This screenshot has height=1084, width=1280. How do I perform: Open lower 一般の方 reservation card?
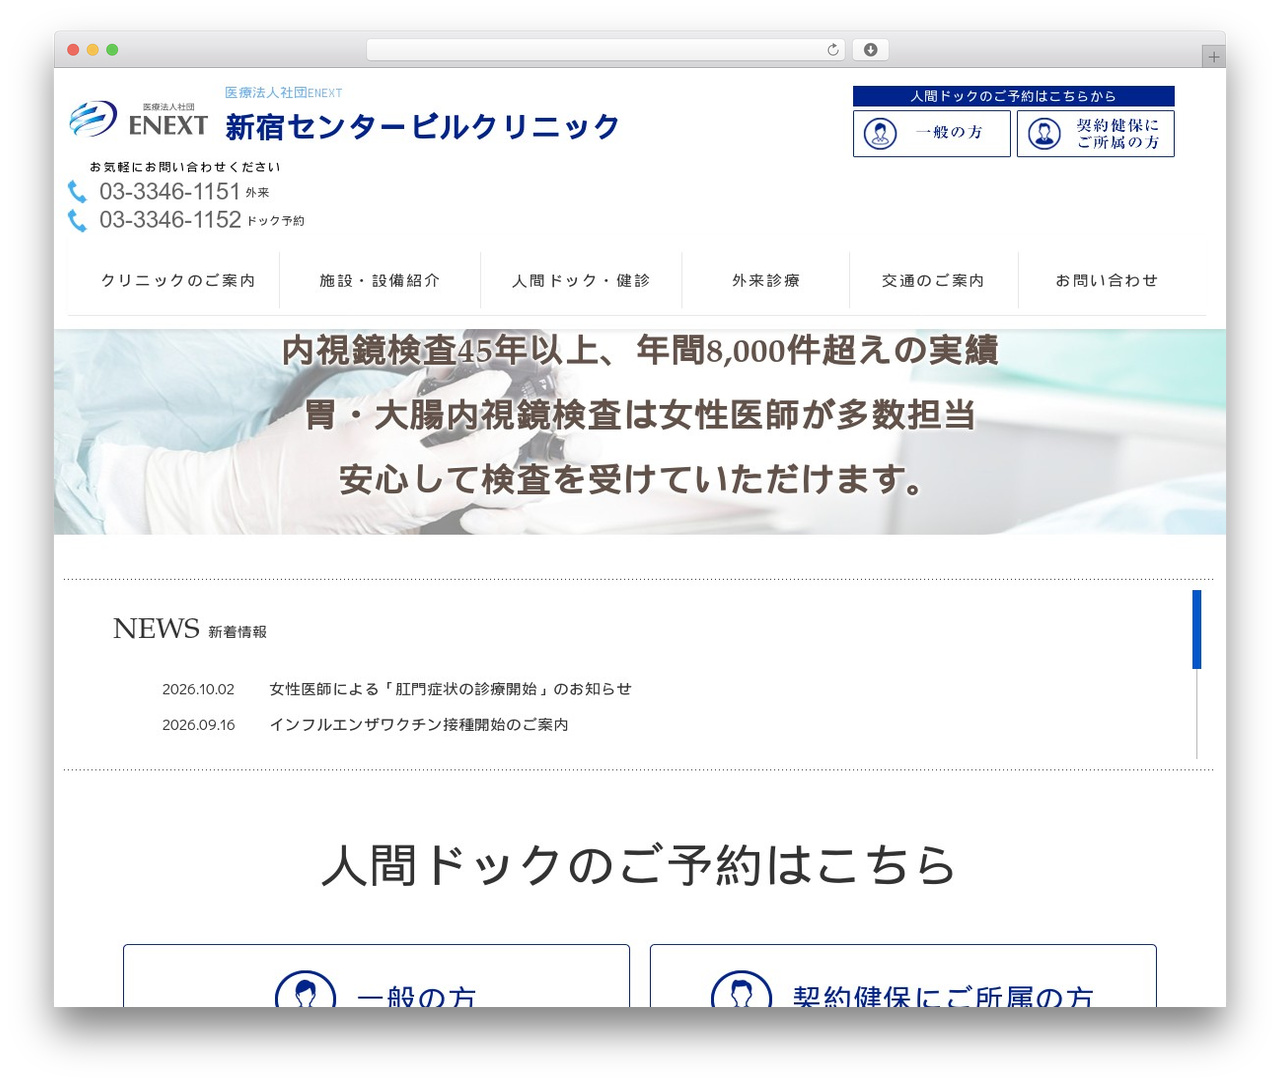pos(376,976)
